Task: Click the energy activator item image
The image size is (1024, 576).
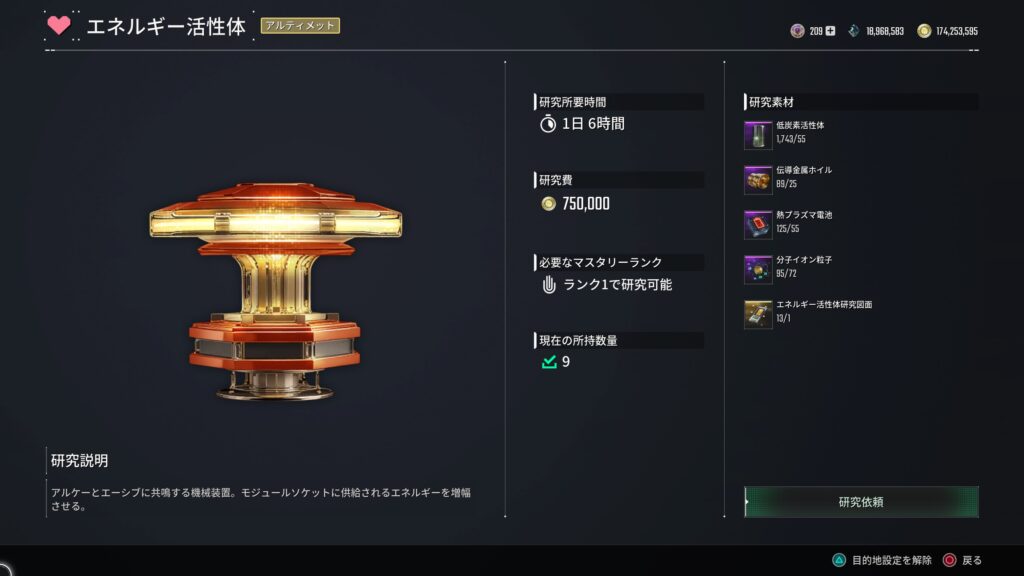Action: coord(275,291)
